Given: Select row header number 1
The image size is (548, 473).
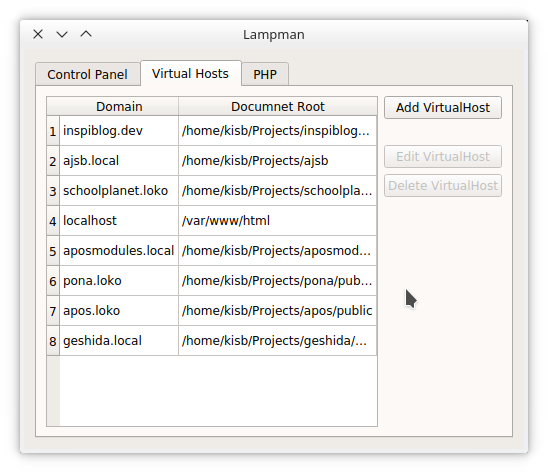Looking at the screenshot, I should point(53,131).
